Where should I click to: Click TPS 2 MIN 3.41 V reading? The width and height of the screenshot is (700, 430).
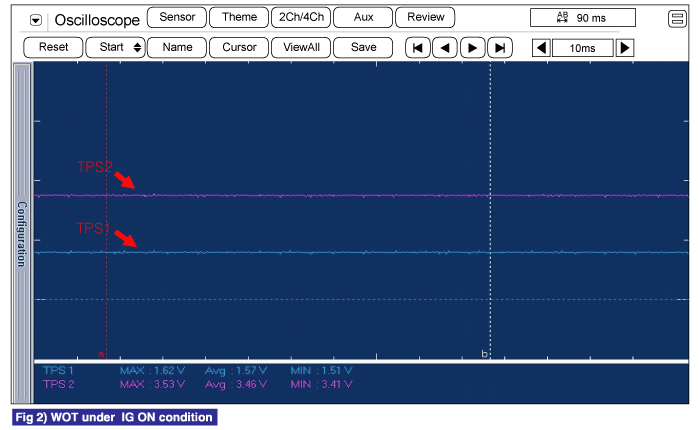321,384
